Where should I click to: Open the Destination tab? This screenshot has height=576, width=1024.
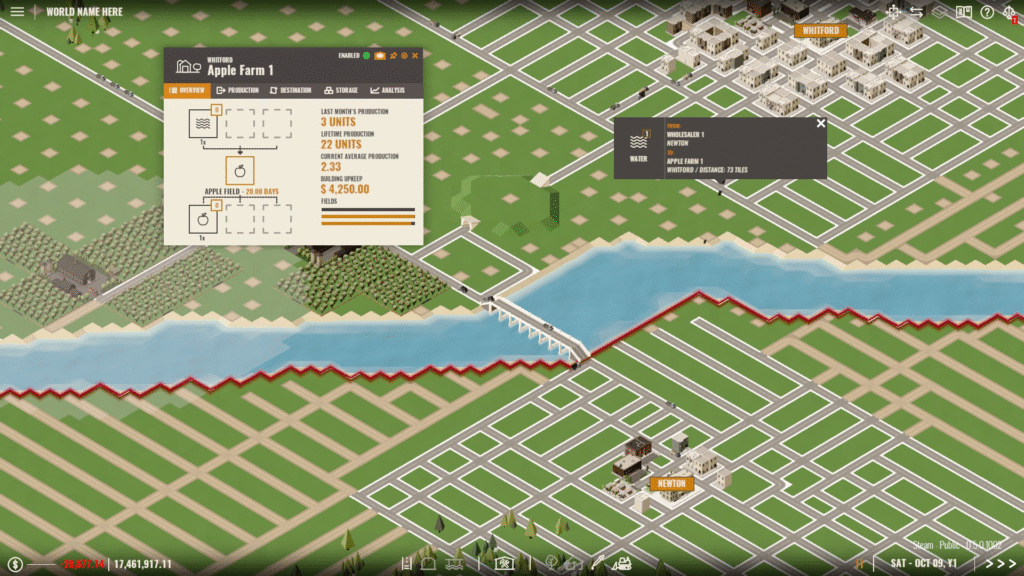[291, 91]
